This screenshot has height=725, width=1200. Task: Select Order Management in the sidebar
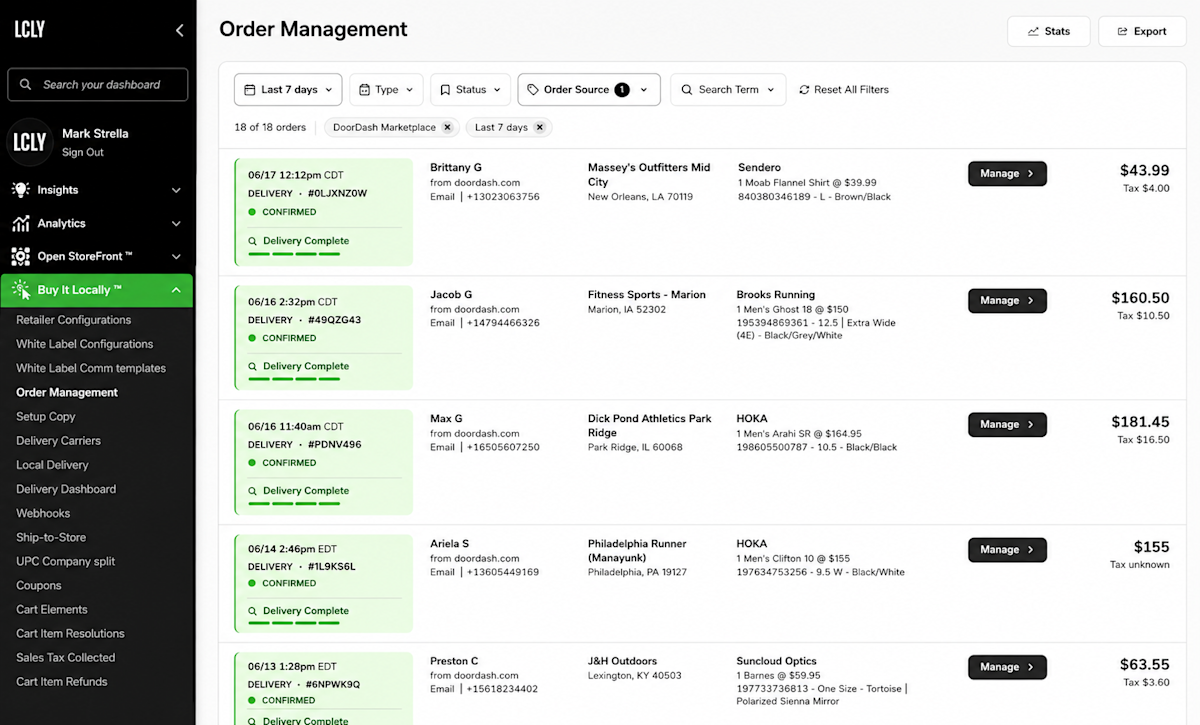[x=67, y=393]
